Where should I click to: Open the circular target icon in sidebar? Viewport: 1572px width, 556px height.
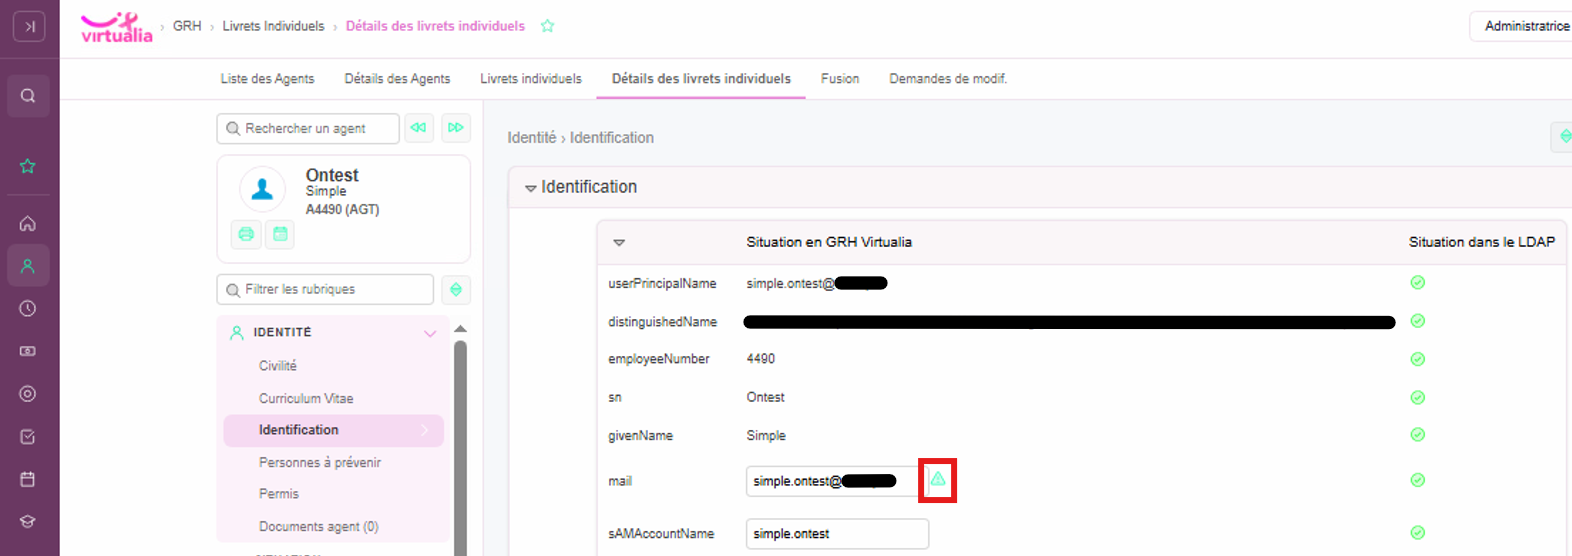[x=28, y=394]
